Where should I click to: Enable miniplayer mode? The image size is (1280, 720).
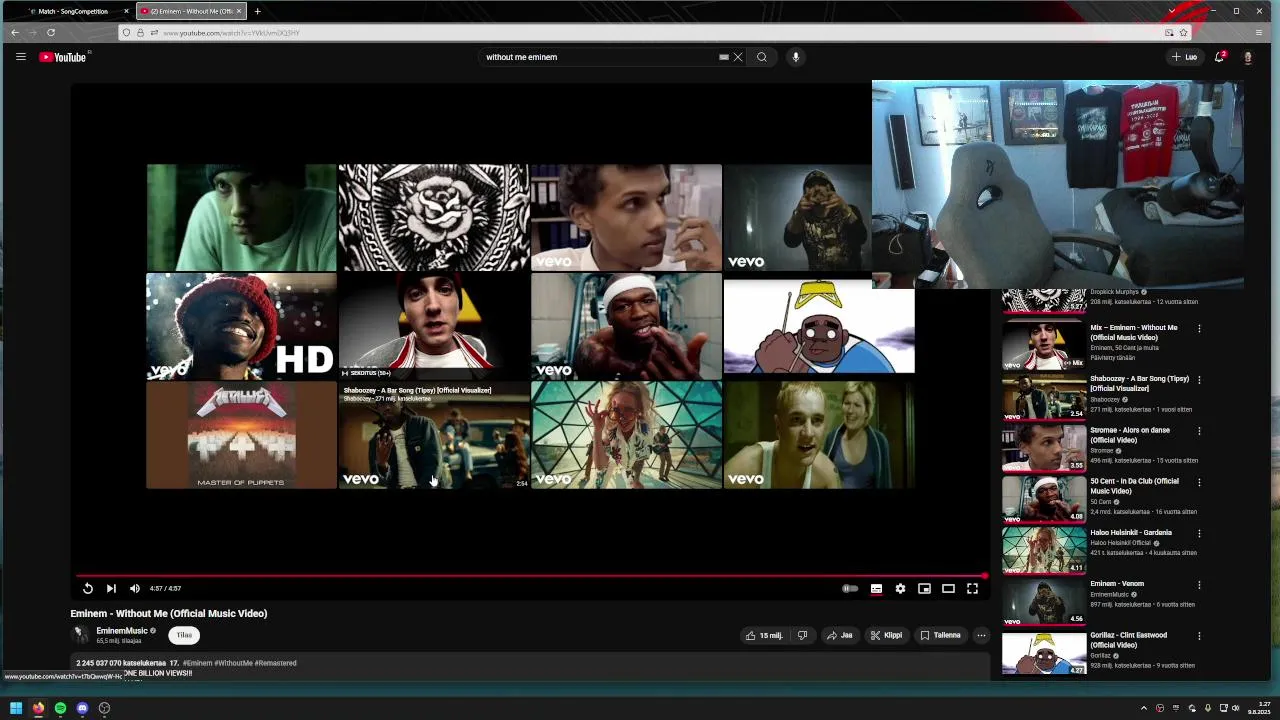coord(924,589)
